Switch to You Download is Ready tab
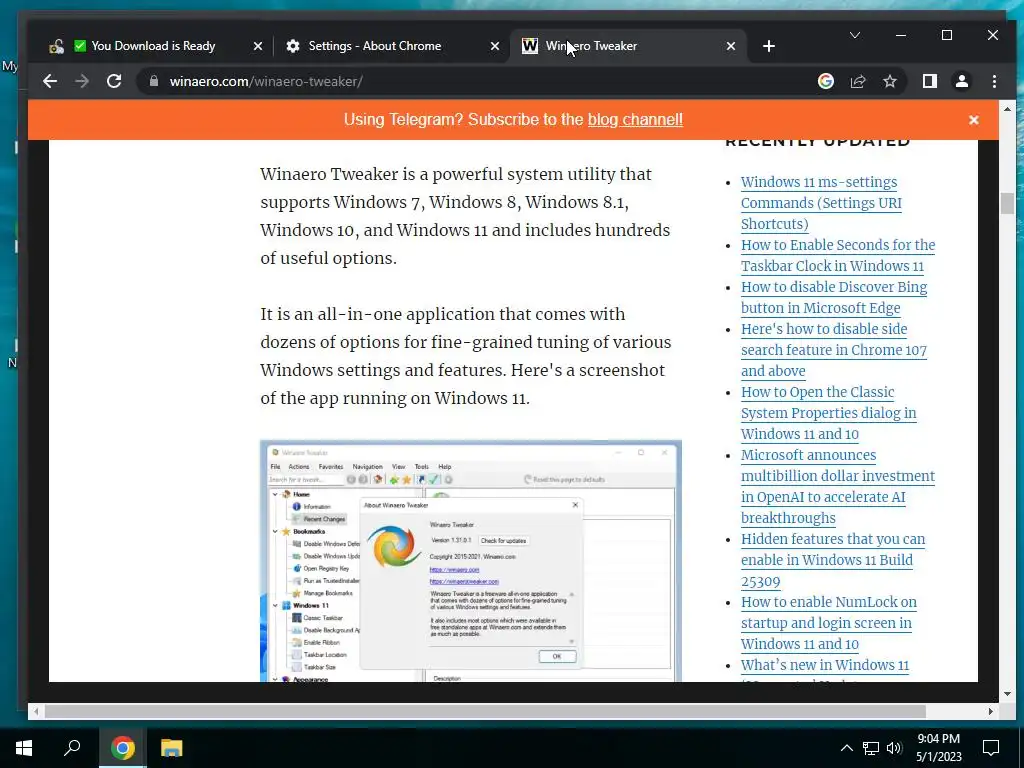The image size is (1024, 768). coord(153,46)
